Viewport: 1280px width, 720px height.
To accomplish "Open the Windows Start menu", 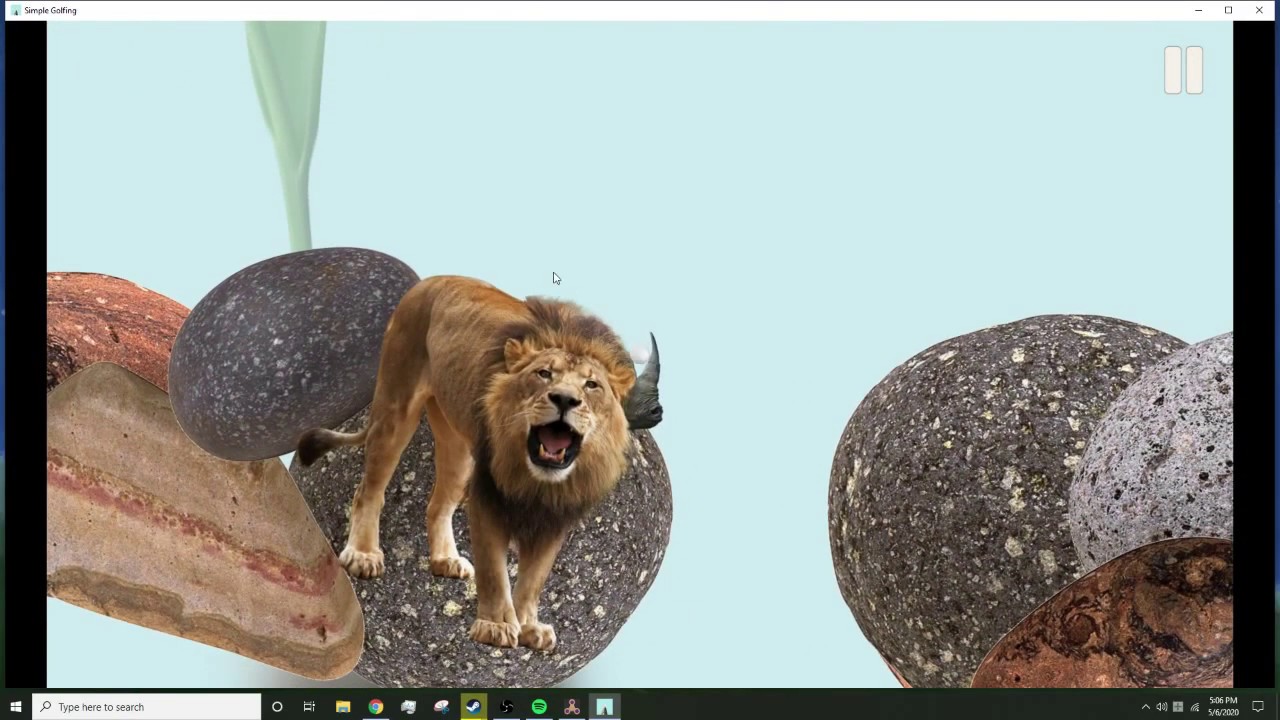I will click(15, 707).
